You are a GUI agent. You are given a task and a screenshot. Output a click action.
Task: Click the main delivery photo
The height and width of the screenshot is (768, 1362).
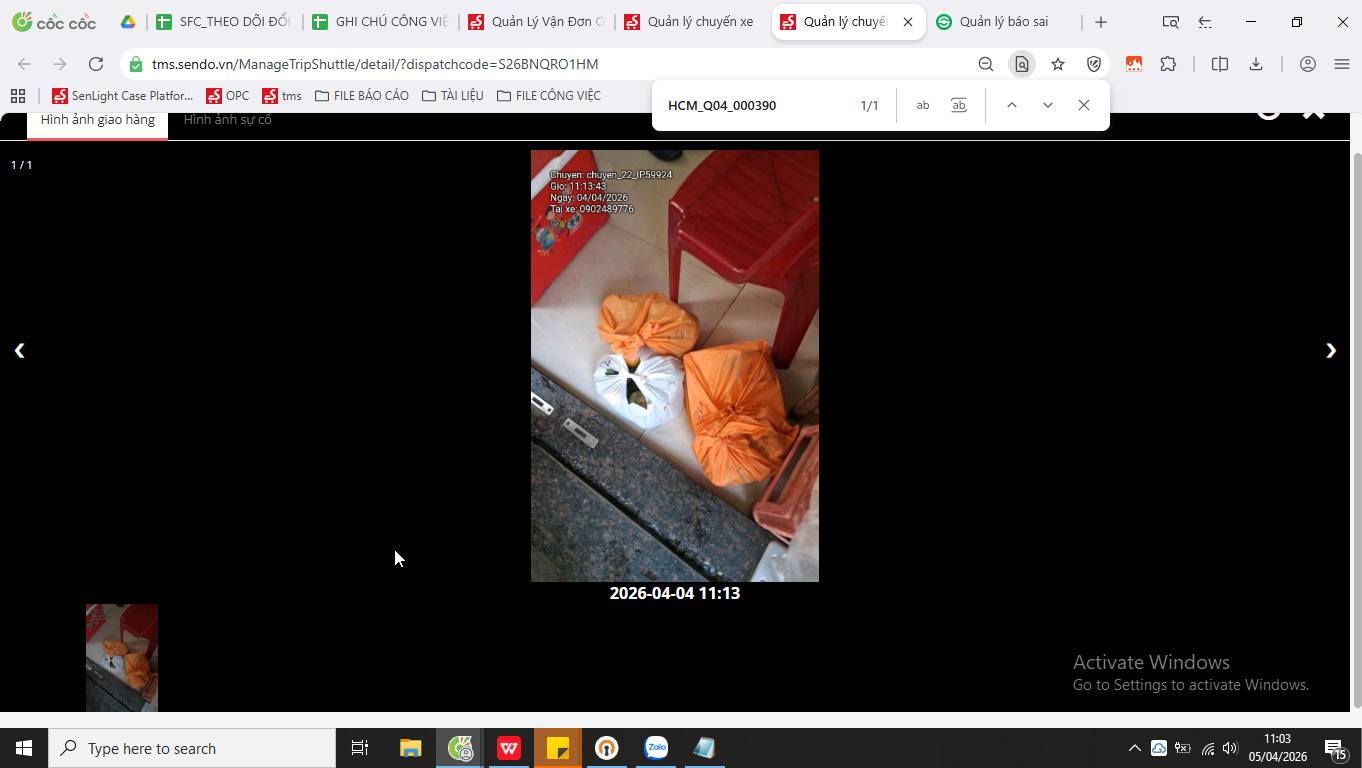(x=675, y=366)
